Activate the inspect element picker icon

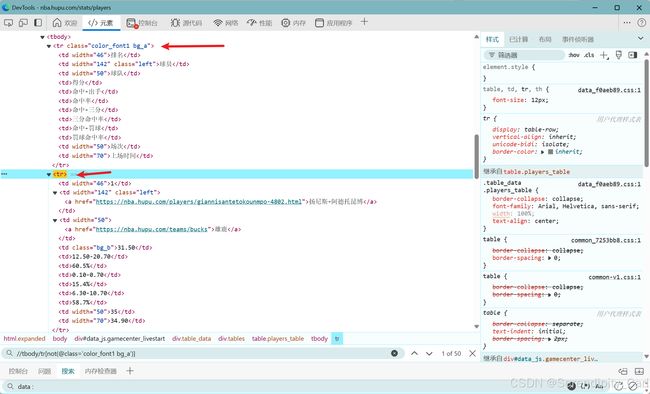click(x=8, y=22)
